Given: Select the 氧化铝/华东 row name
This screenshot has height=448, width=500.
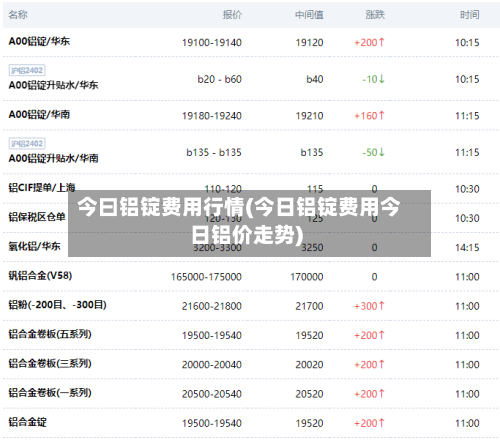Looking at the screenshot, I should pos(34,246).
